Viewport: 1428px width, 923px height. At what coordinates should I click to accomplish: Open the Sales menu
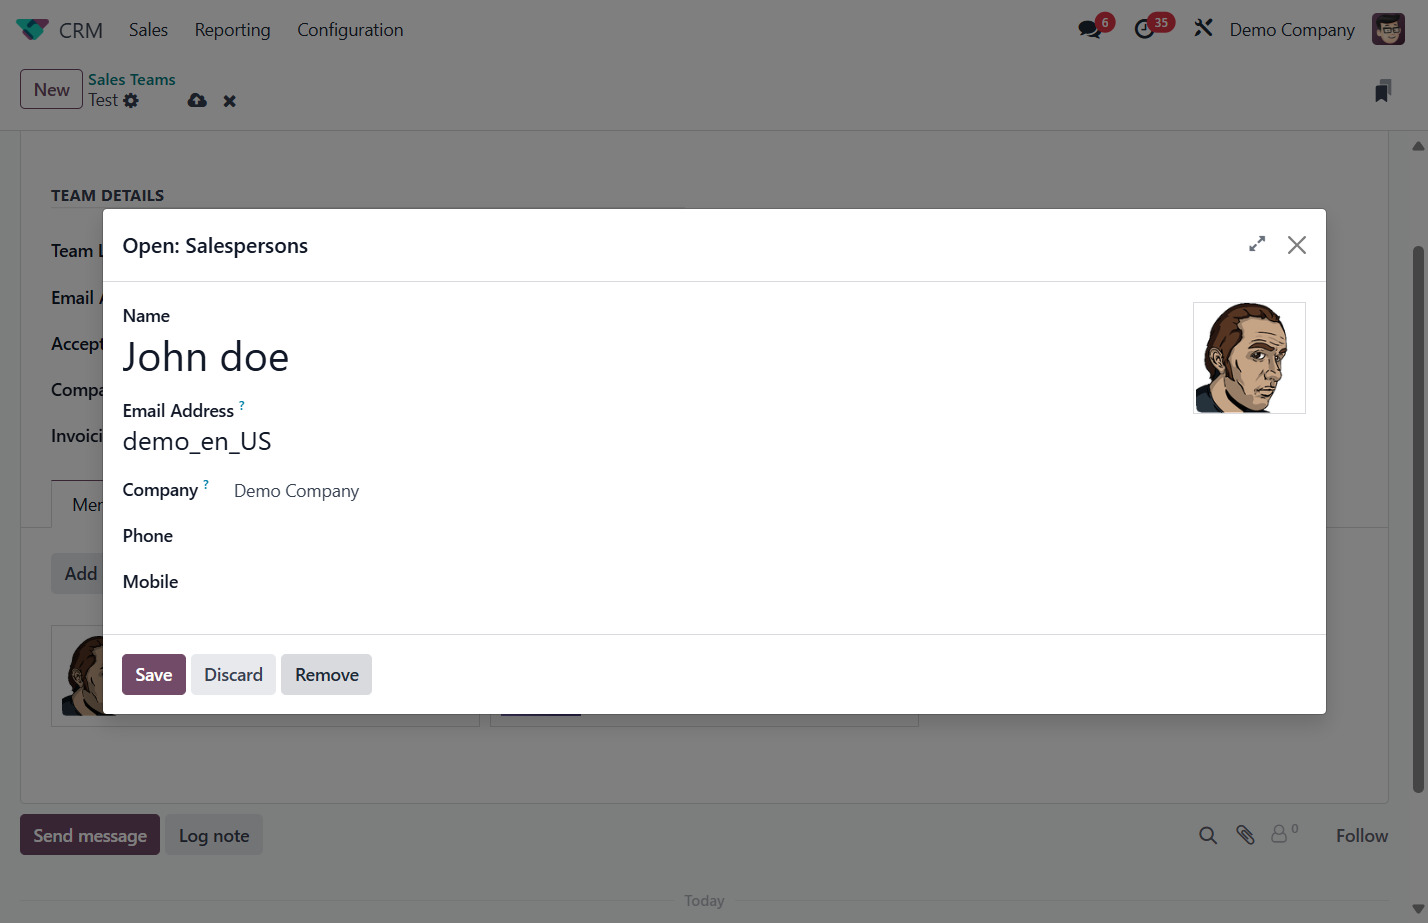pyautogui.click(x=148, y=30)
